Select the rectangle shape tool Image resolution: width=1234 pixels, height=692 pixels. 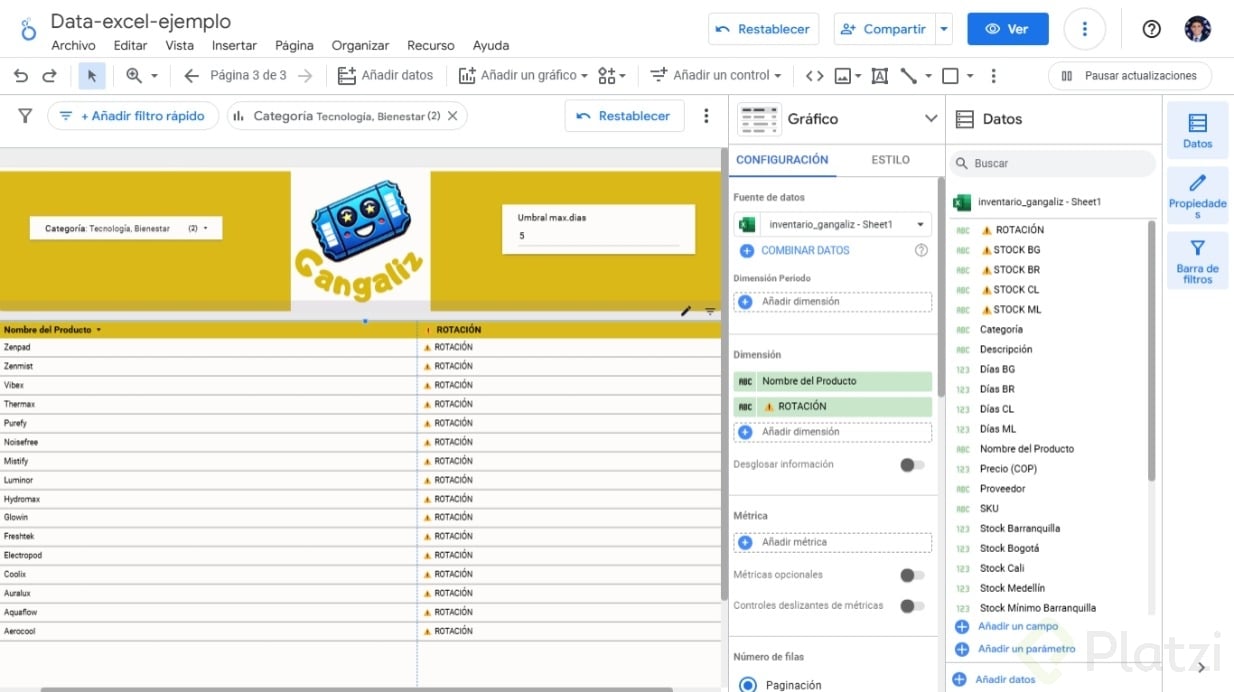pos(950,76)
